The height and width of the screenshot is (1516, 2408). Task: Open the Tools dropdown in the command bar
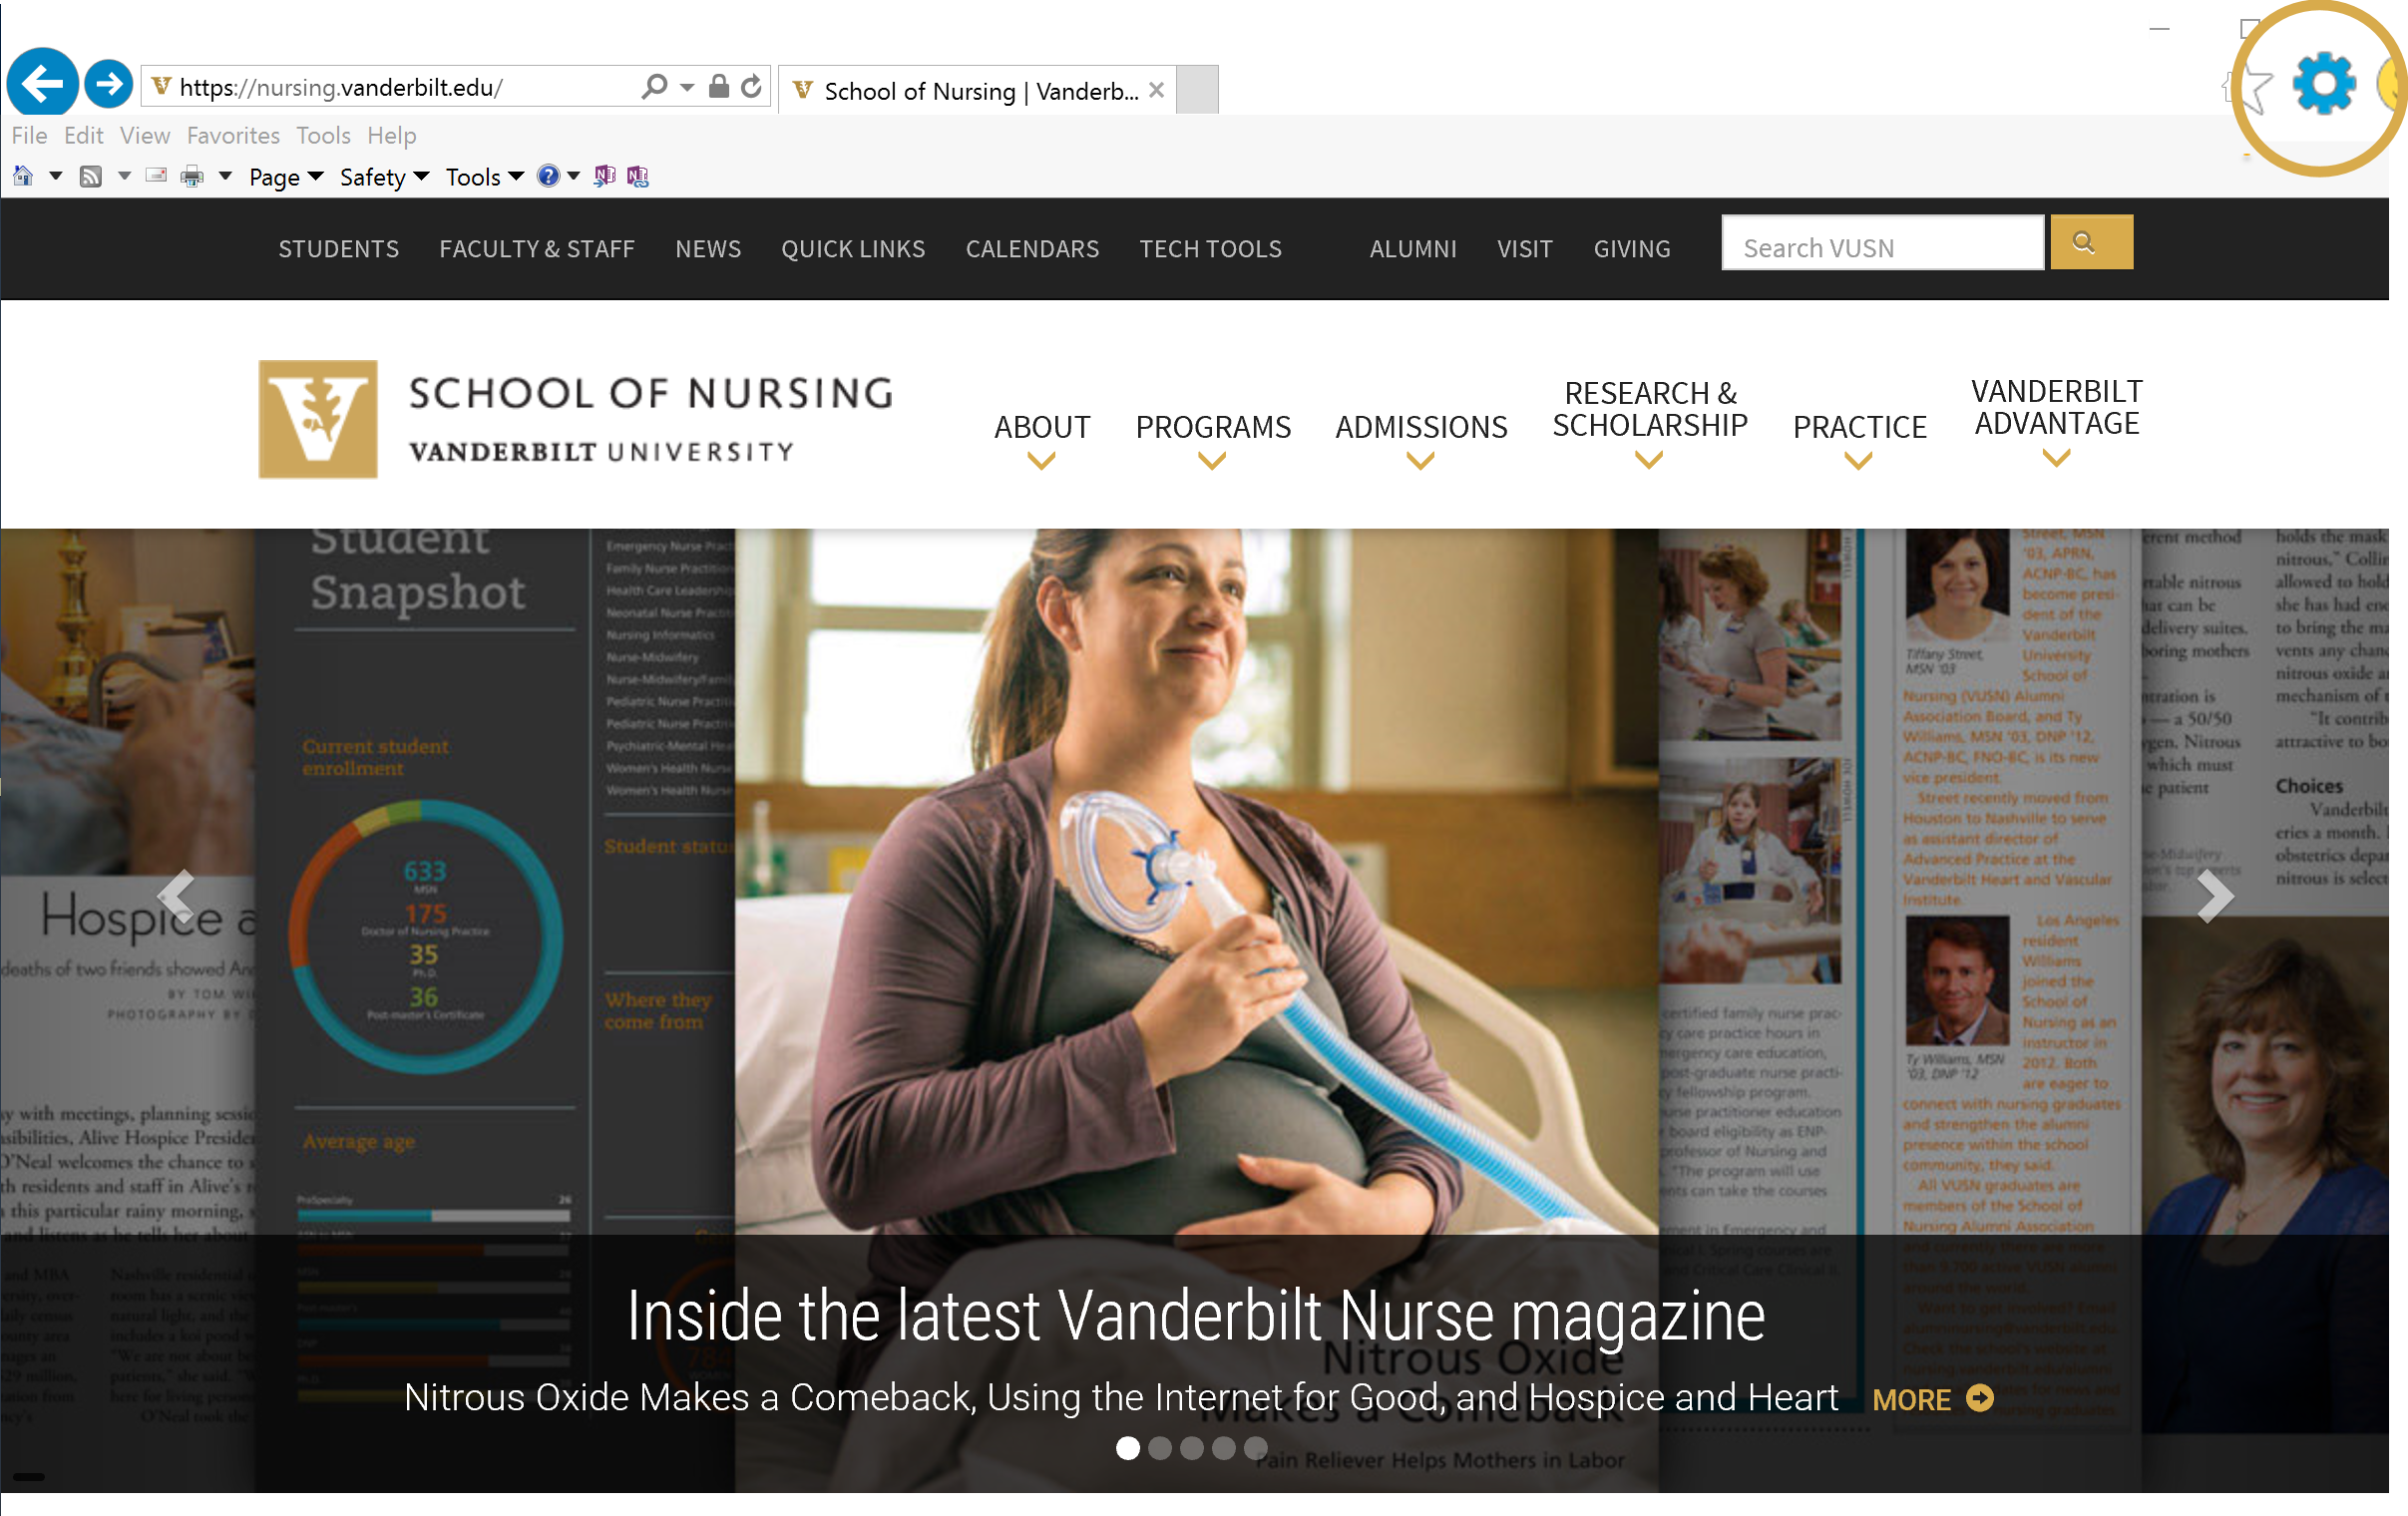(x=484, y=177)
